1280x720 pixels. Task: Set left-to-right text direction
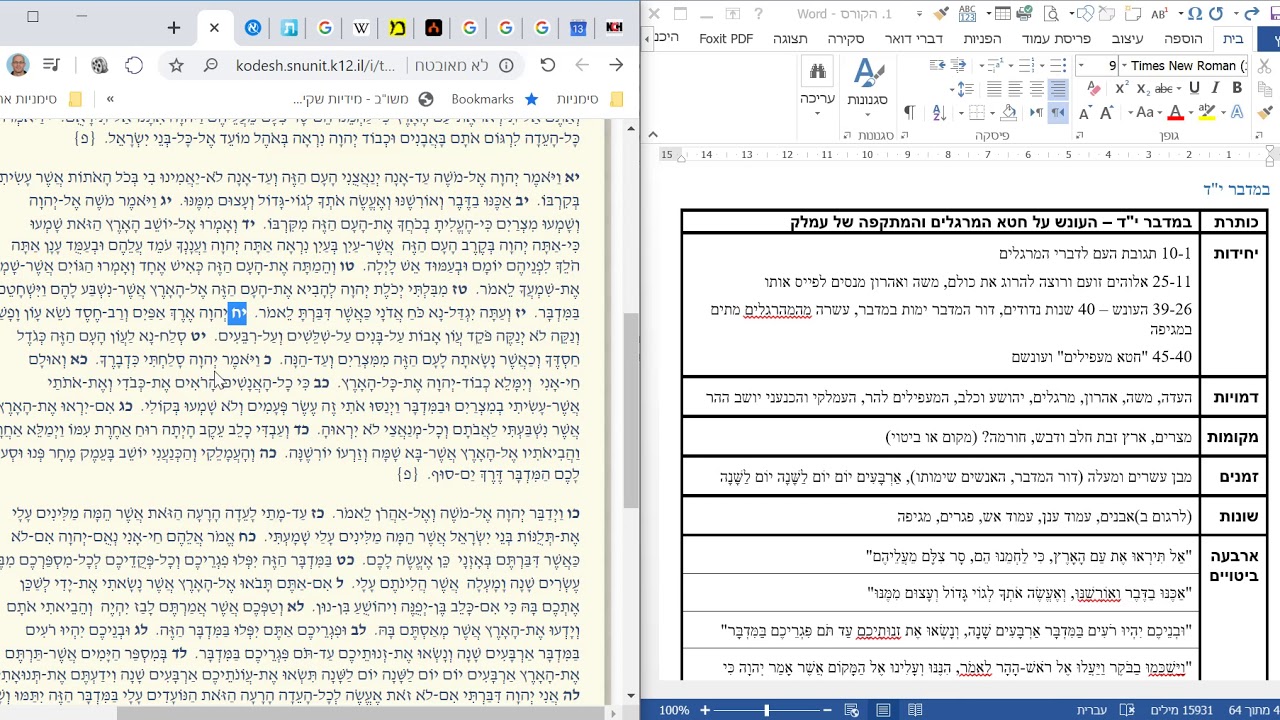(1037, 112)
